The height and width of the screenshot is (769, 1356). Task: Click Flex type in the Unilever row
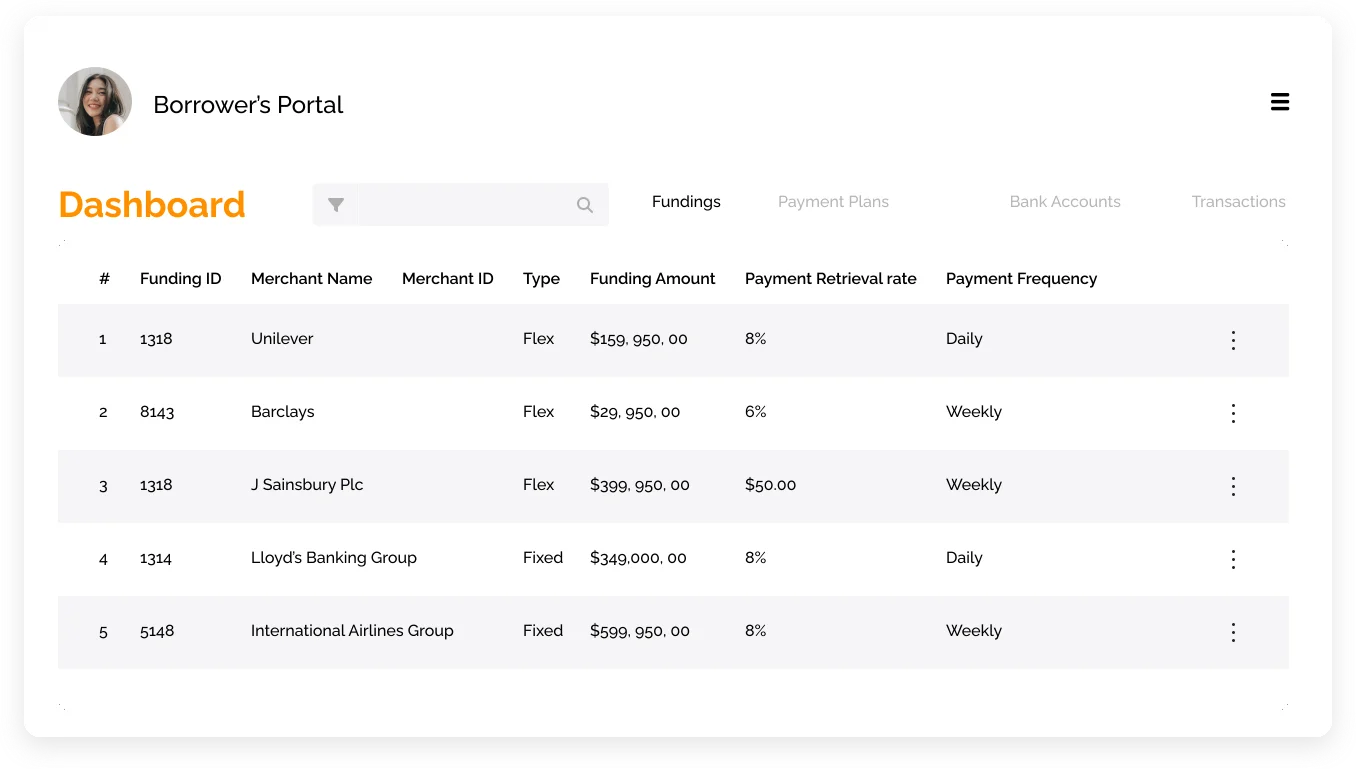coord(538,339)
